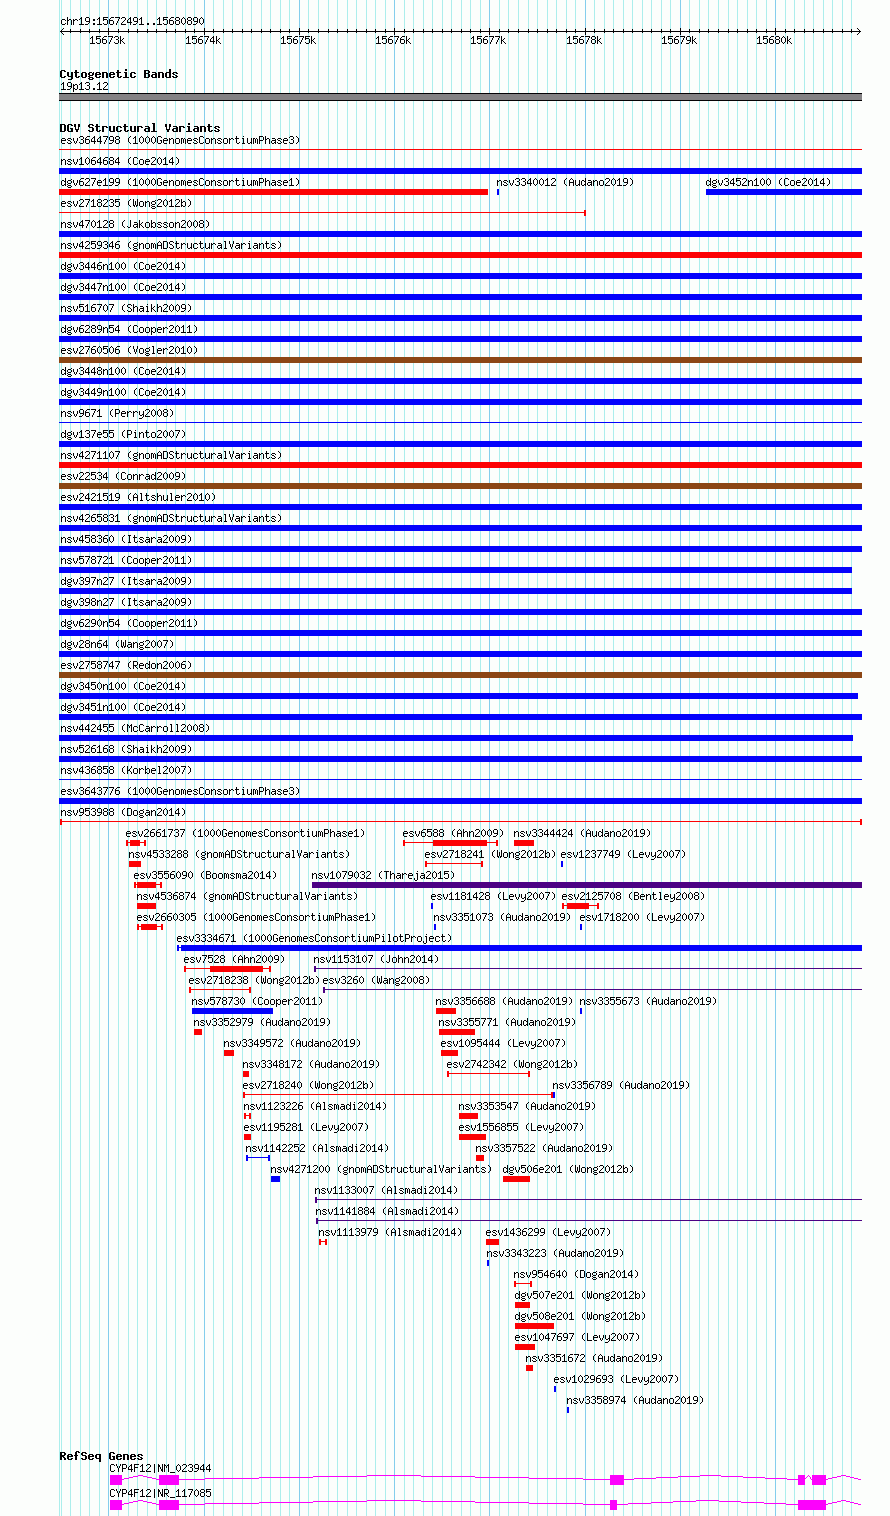
Task: Click the chr19:15672491..15680890 region label
Action: pos(132,21)
